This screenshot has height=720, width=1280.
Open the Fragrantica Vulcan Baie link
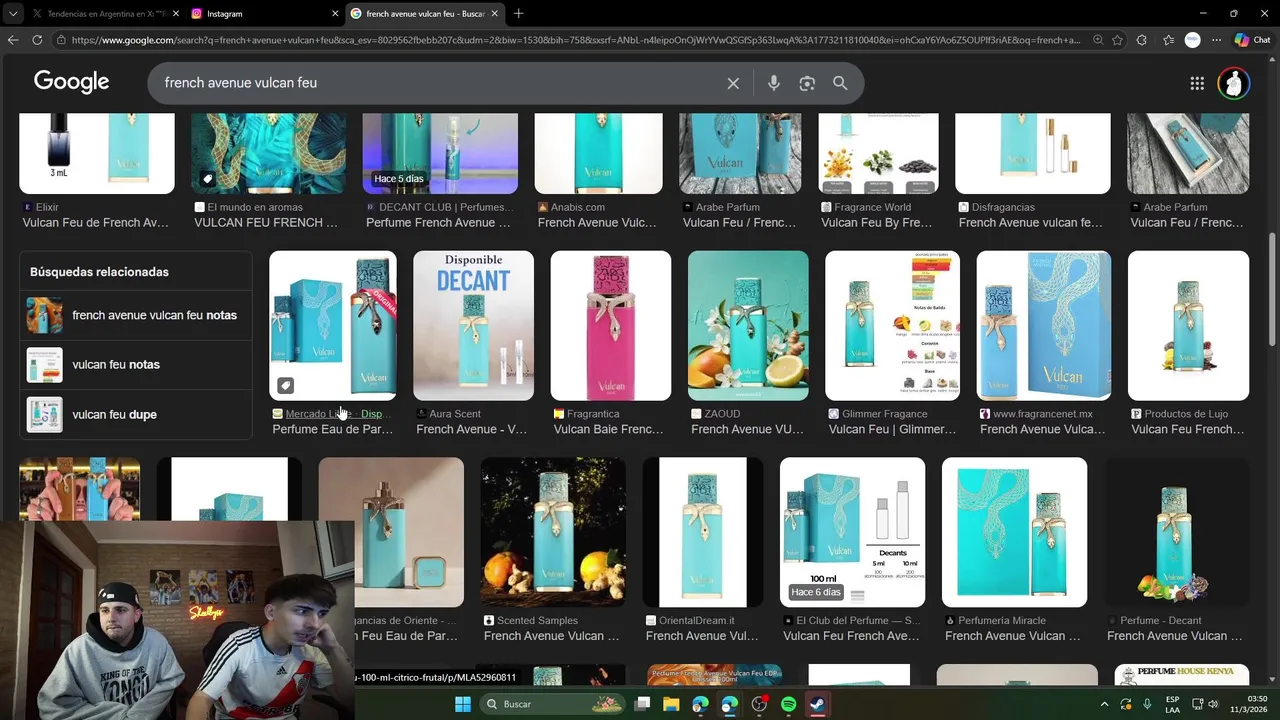point(608,421)
